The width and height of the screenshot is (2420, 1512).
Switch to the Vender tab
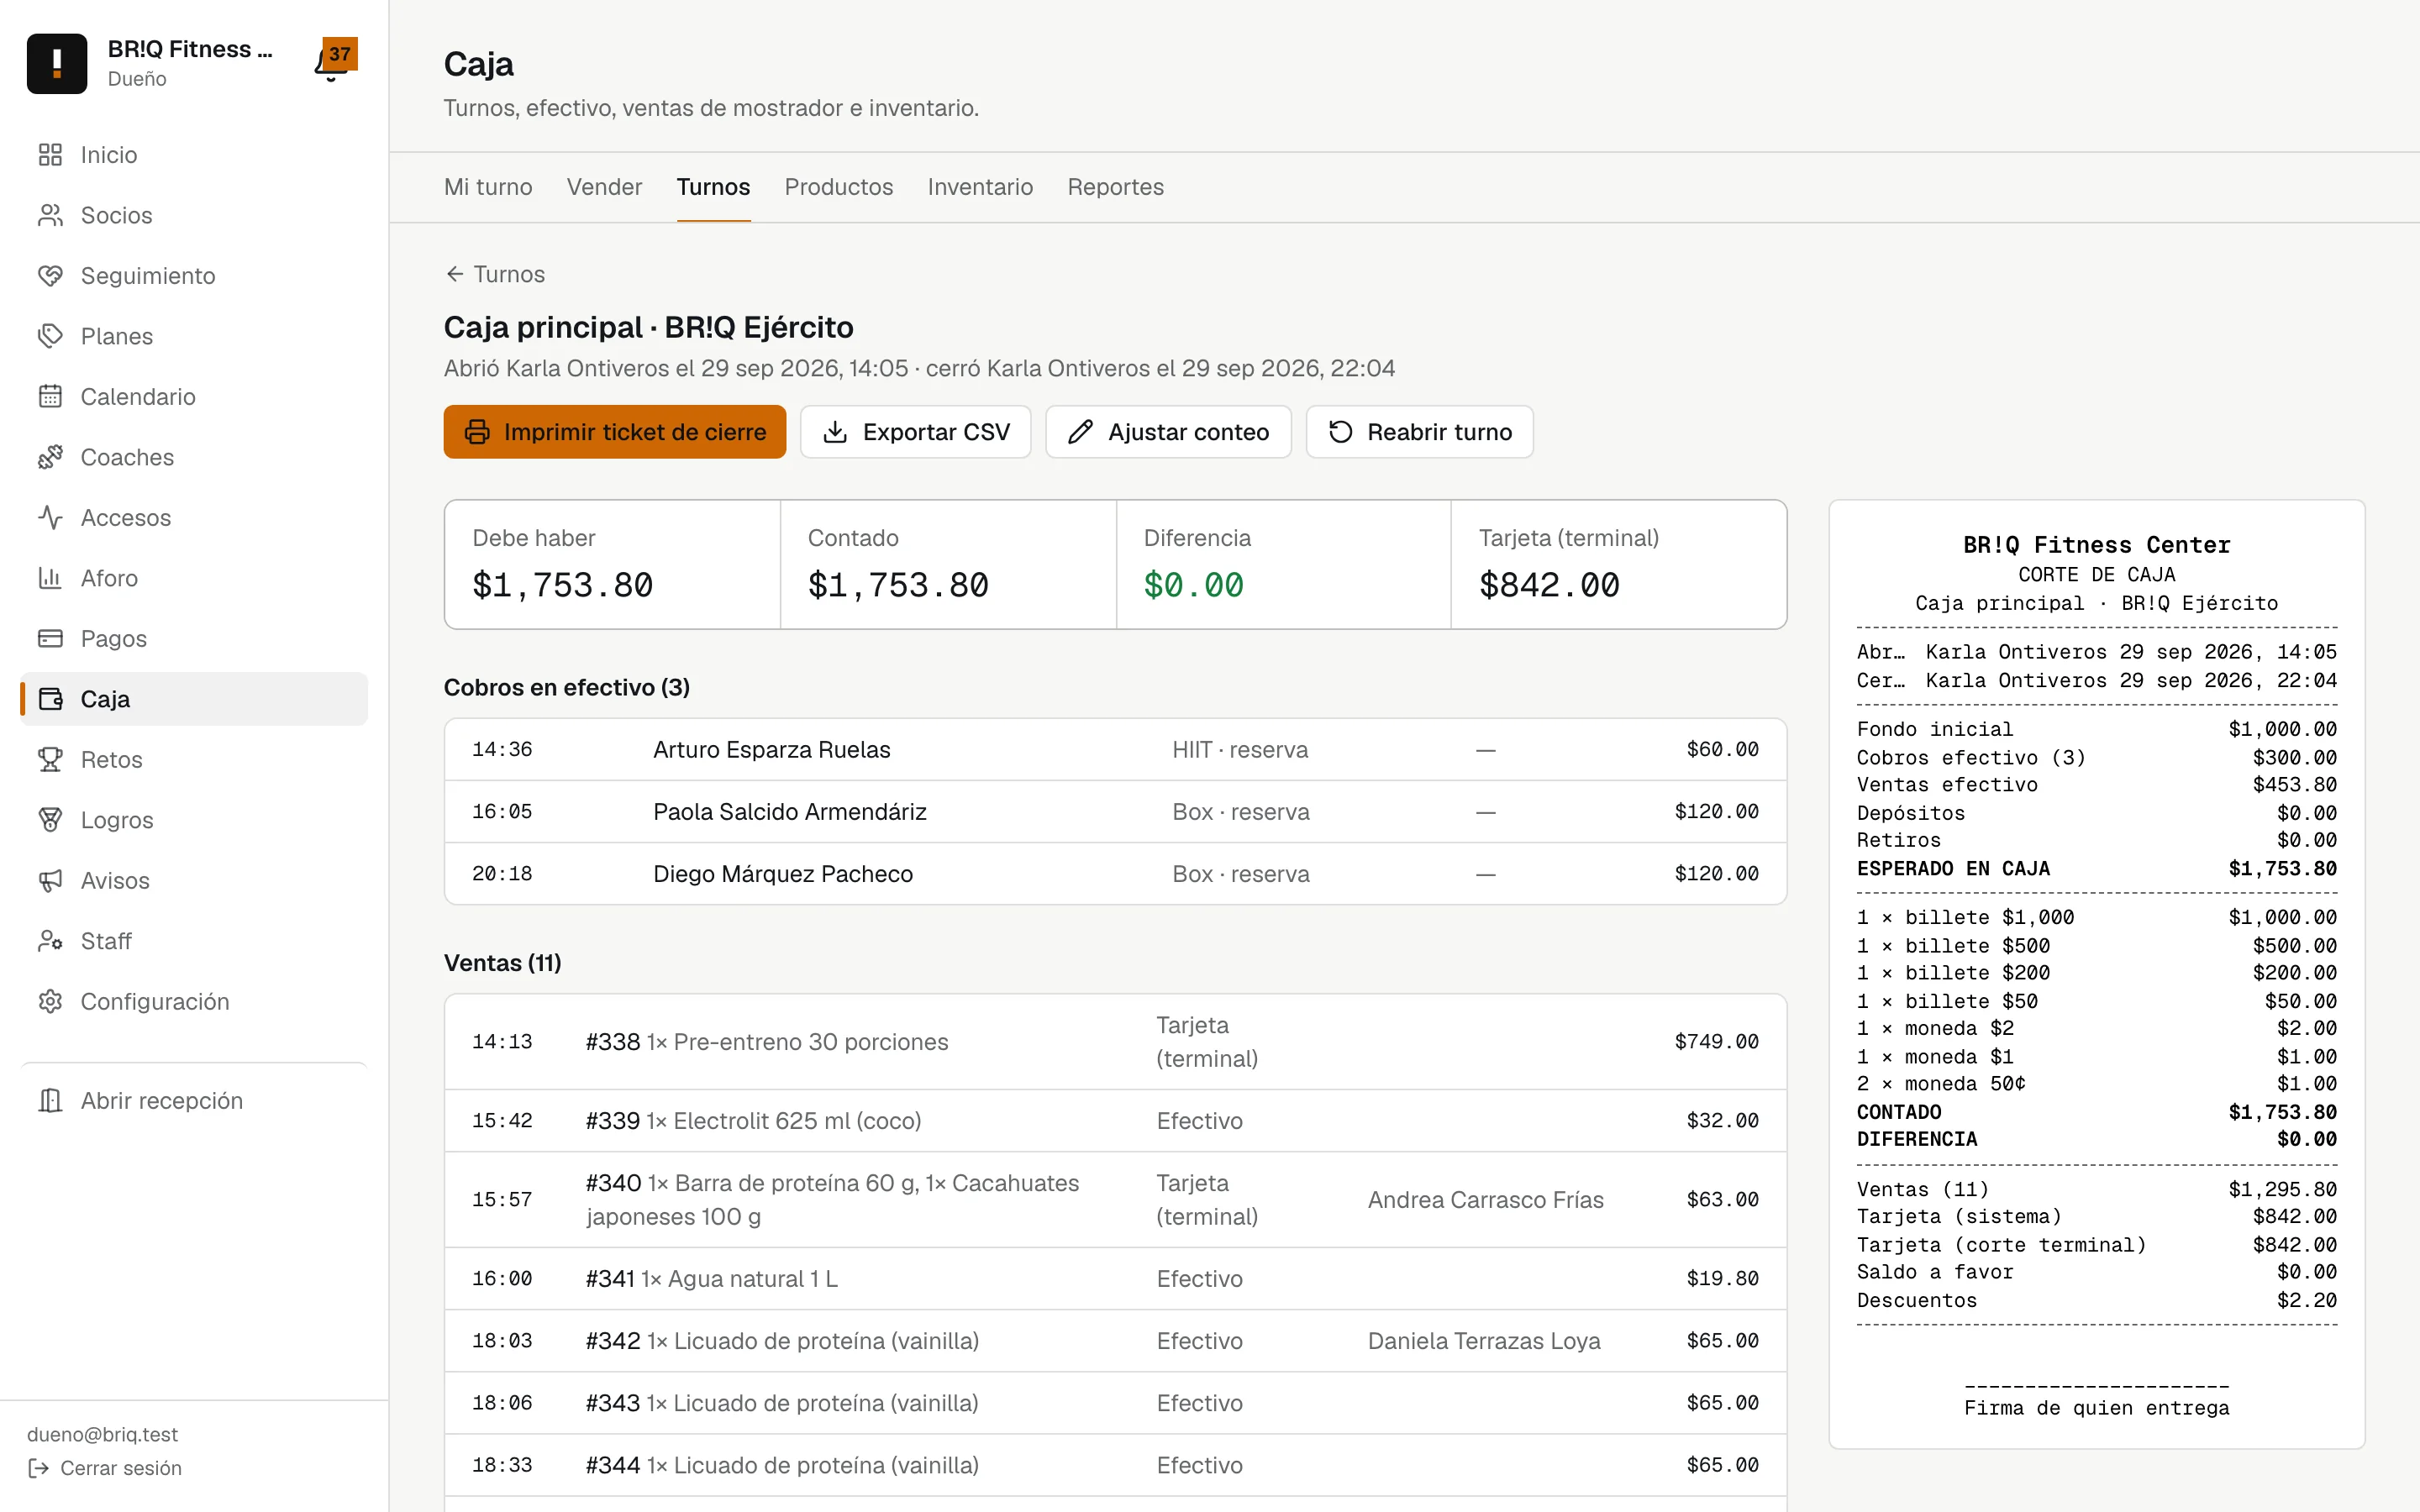pyautogui.click(x=604, y=187)
